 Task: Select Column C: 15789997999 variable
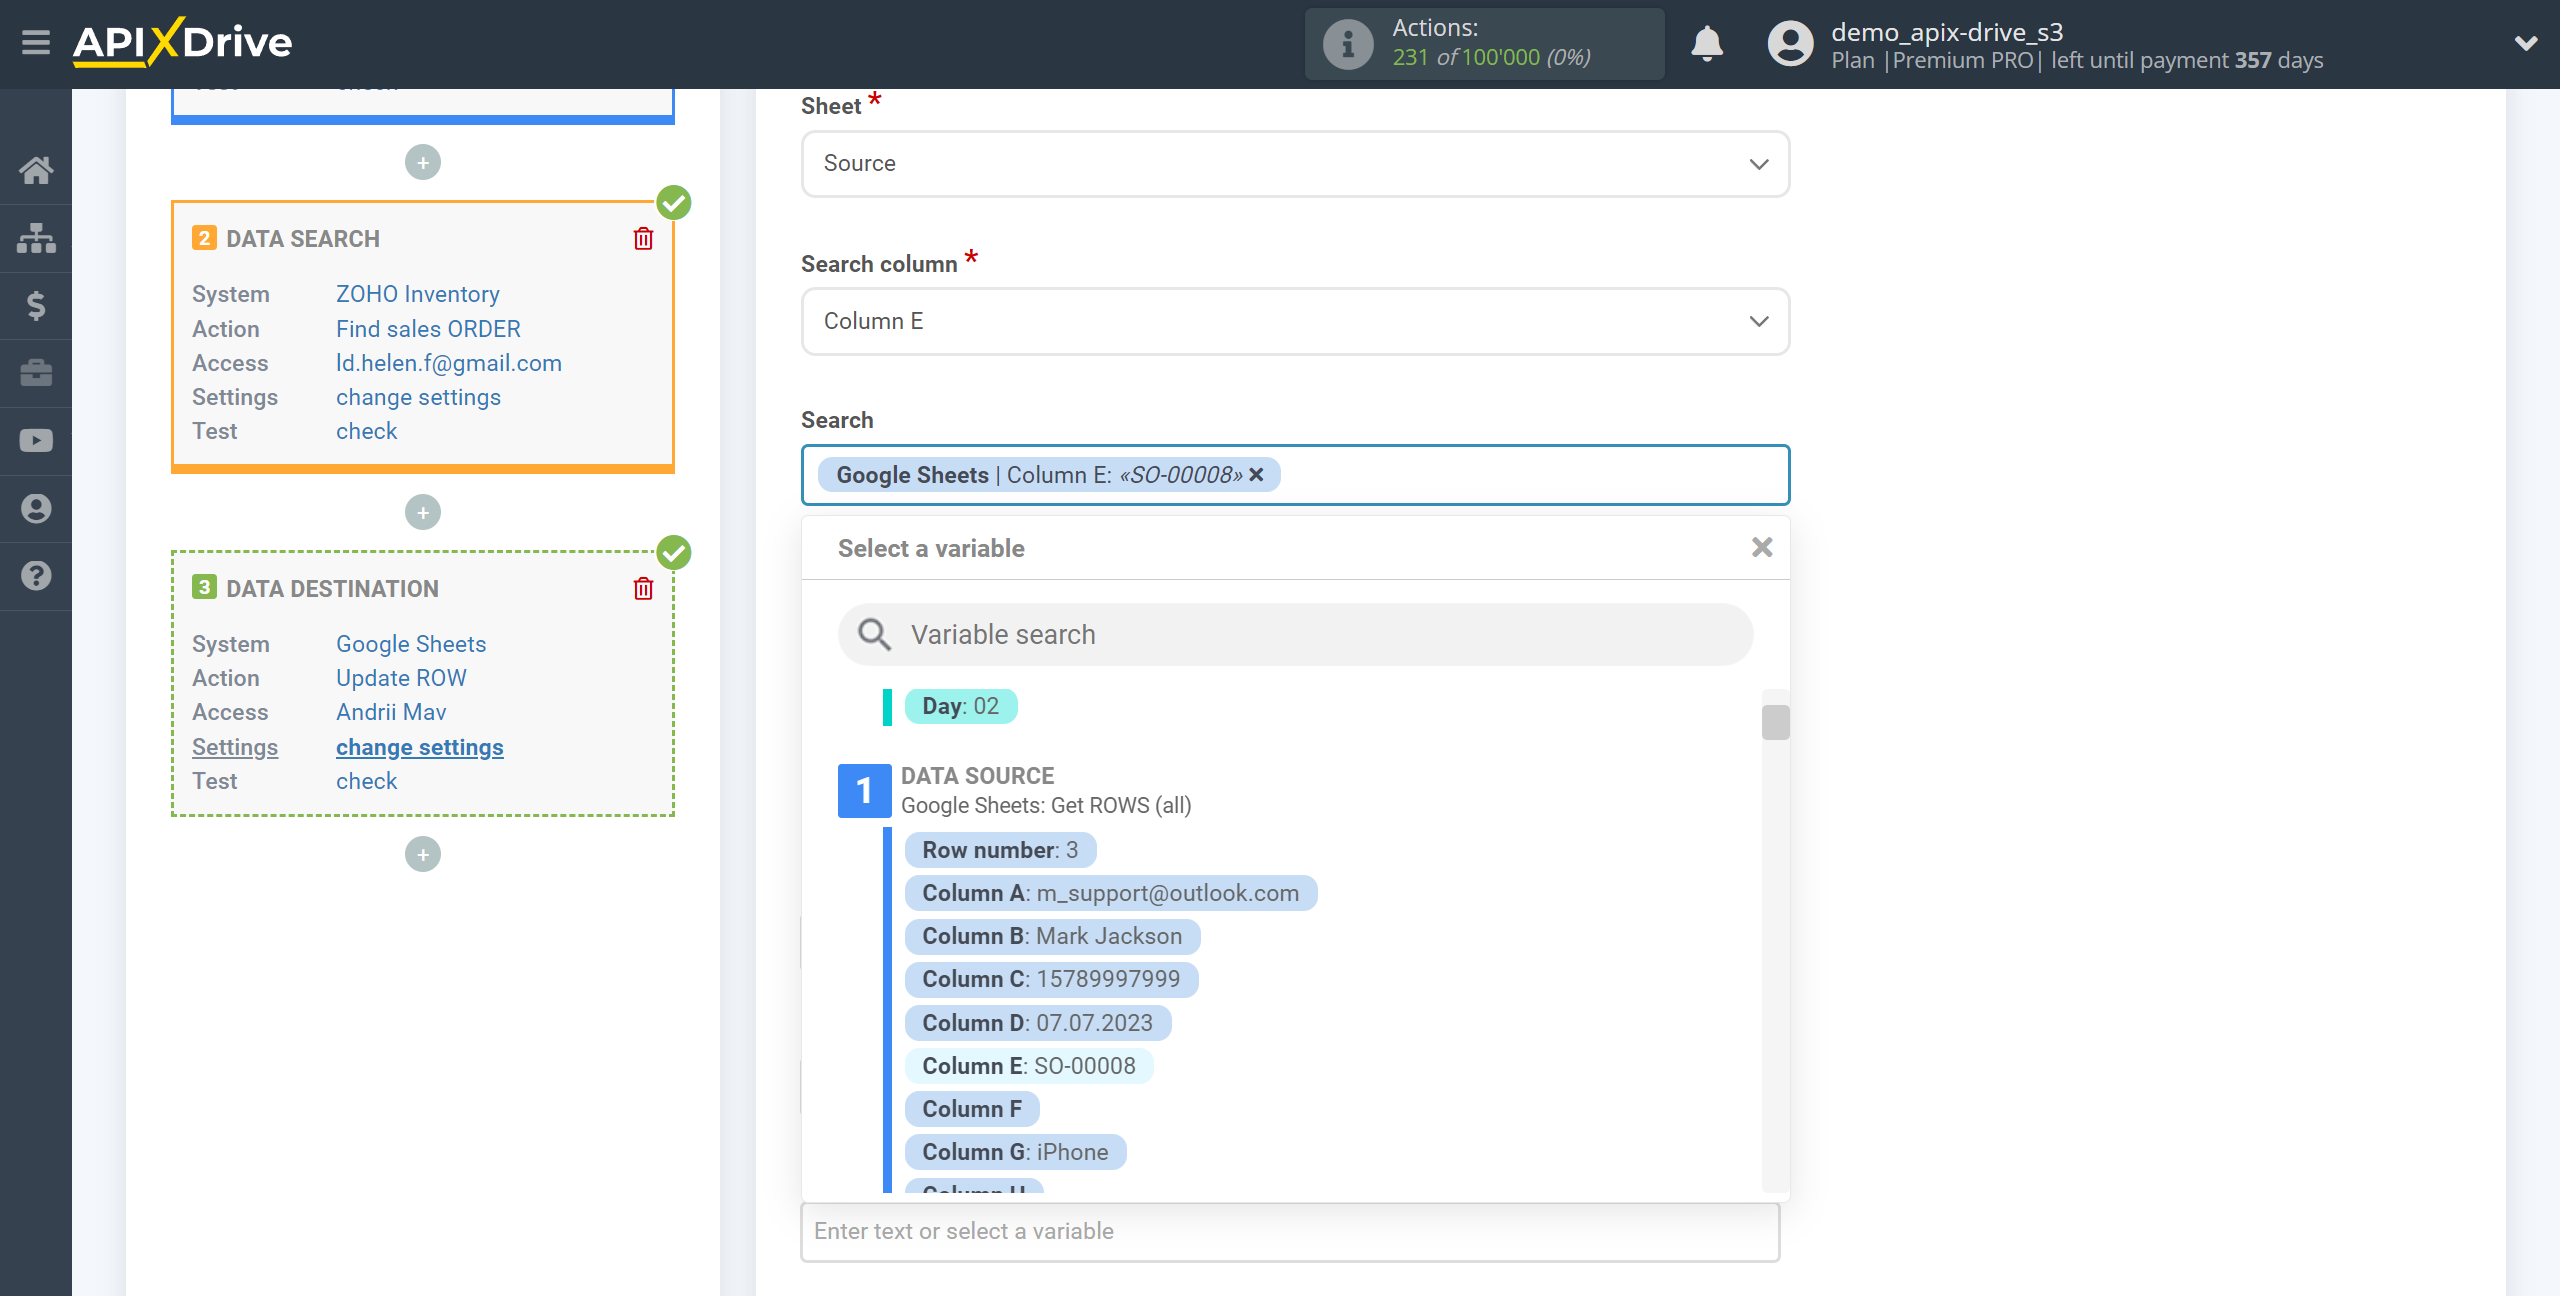tap(1051, 979)
